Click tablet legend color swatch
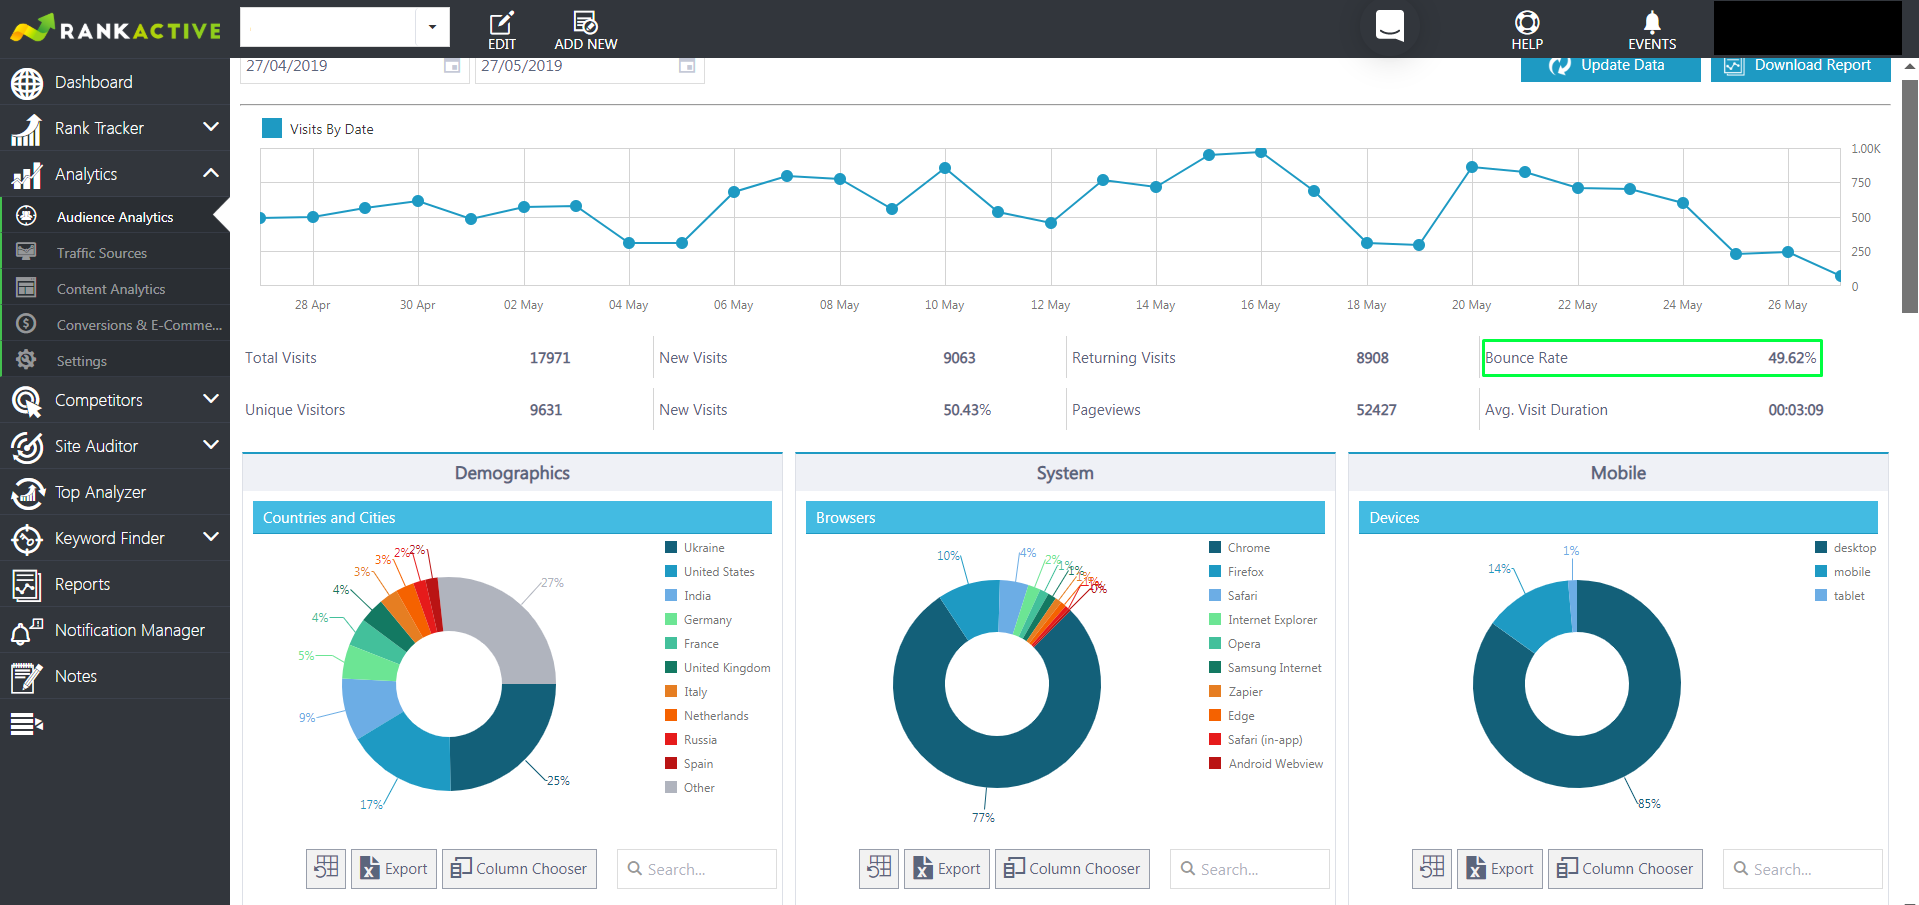The image size is (1919, 905). tap(1821, 596)
